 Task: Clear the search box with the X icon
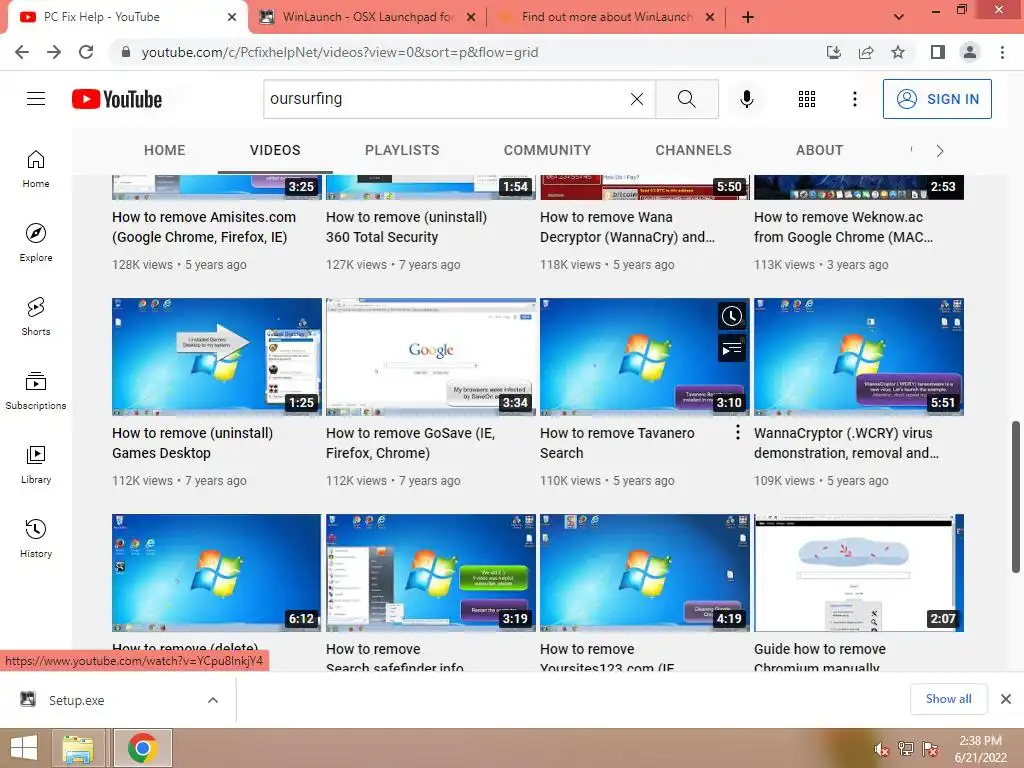[637, 99]
